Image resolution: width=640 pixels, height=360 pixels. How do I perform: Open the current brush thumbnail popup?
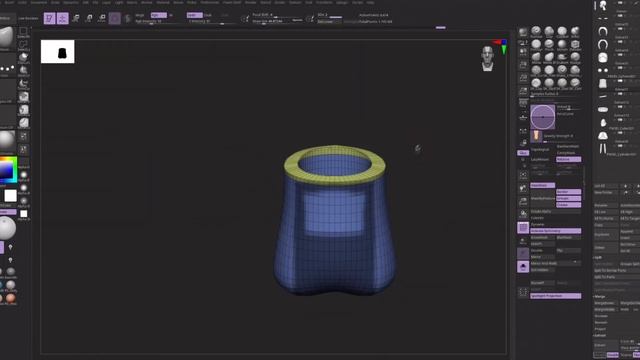[x=7, y=39]
